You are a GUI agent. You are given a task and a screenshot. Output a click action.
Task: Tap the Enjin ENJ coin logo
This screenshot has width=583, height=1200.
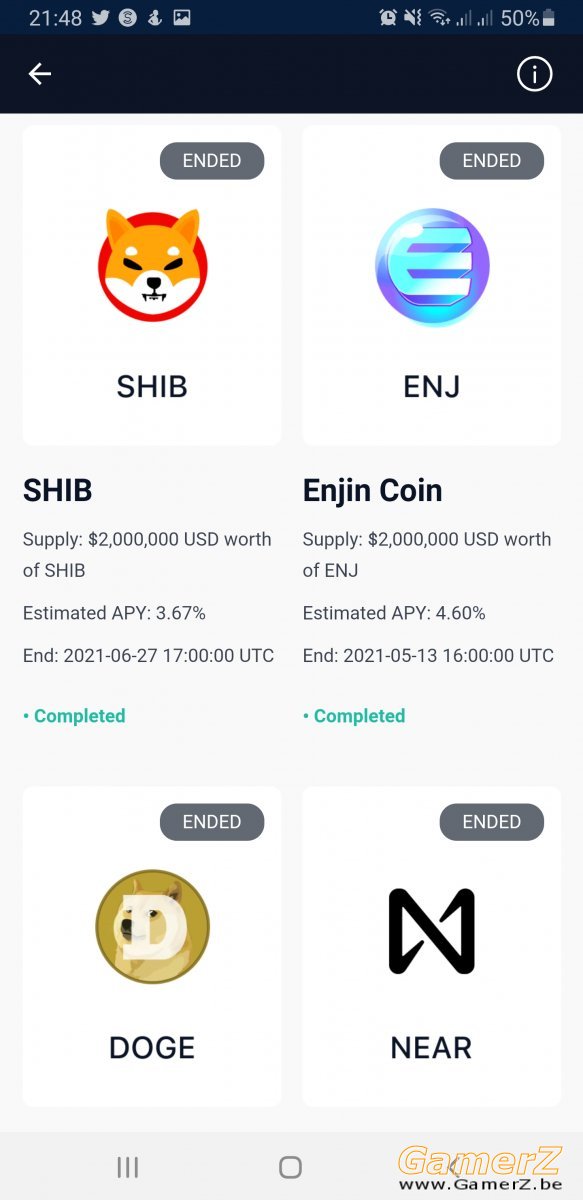pos(432,266)
